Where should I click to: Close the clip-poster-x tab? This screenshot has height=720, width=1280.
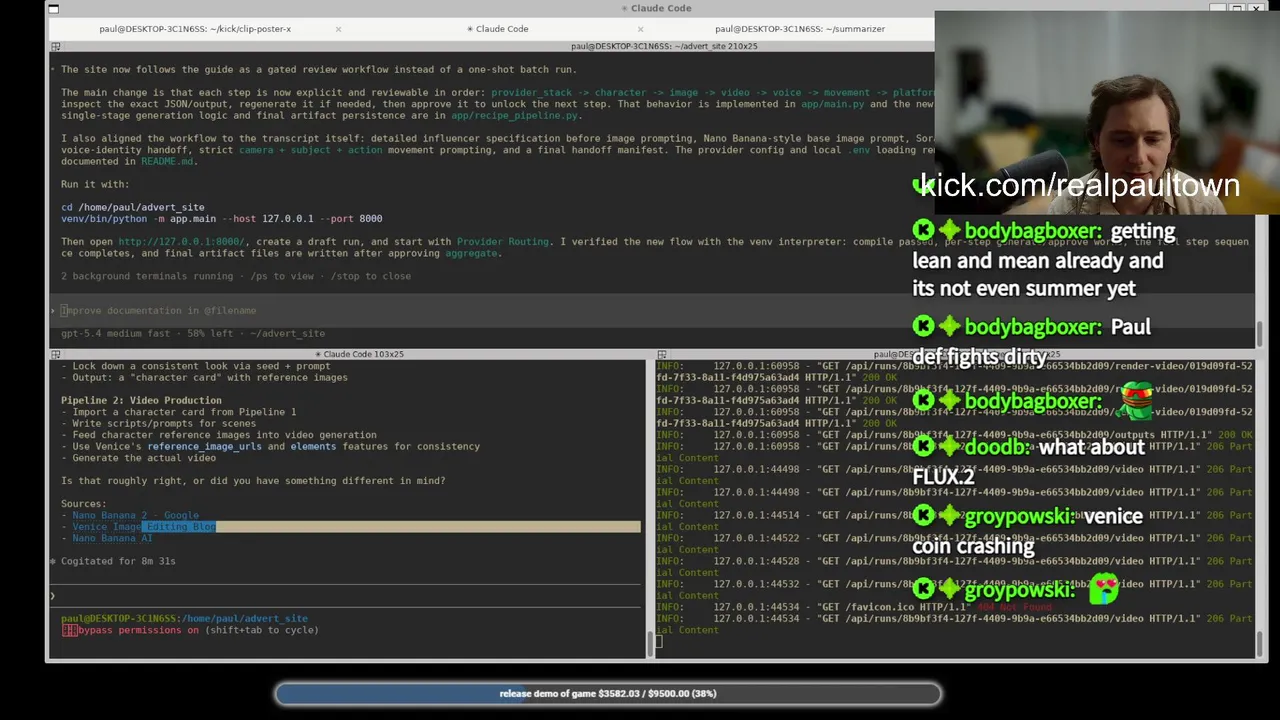pyautogui.click(x=338, y=29)
